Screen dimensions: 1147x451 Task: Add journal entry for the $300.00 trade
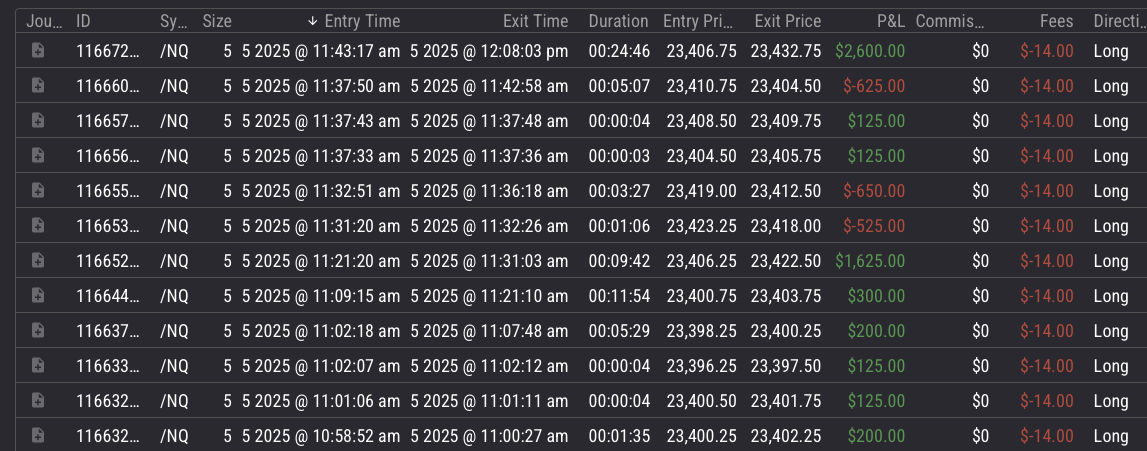[x=38, y=296]
